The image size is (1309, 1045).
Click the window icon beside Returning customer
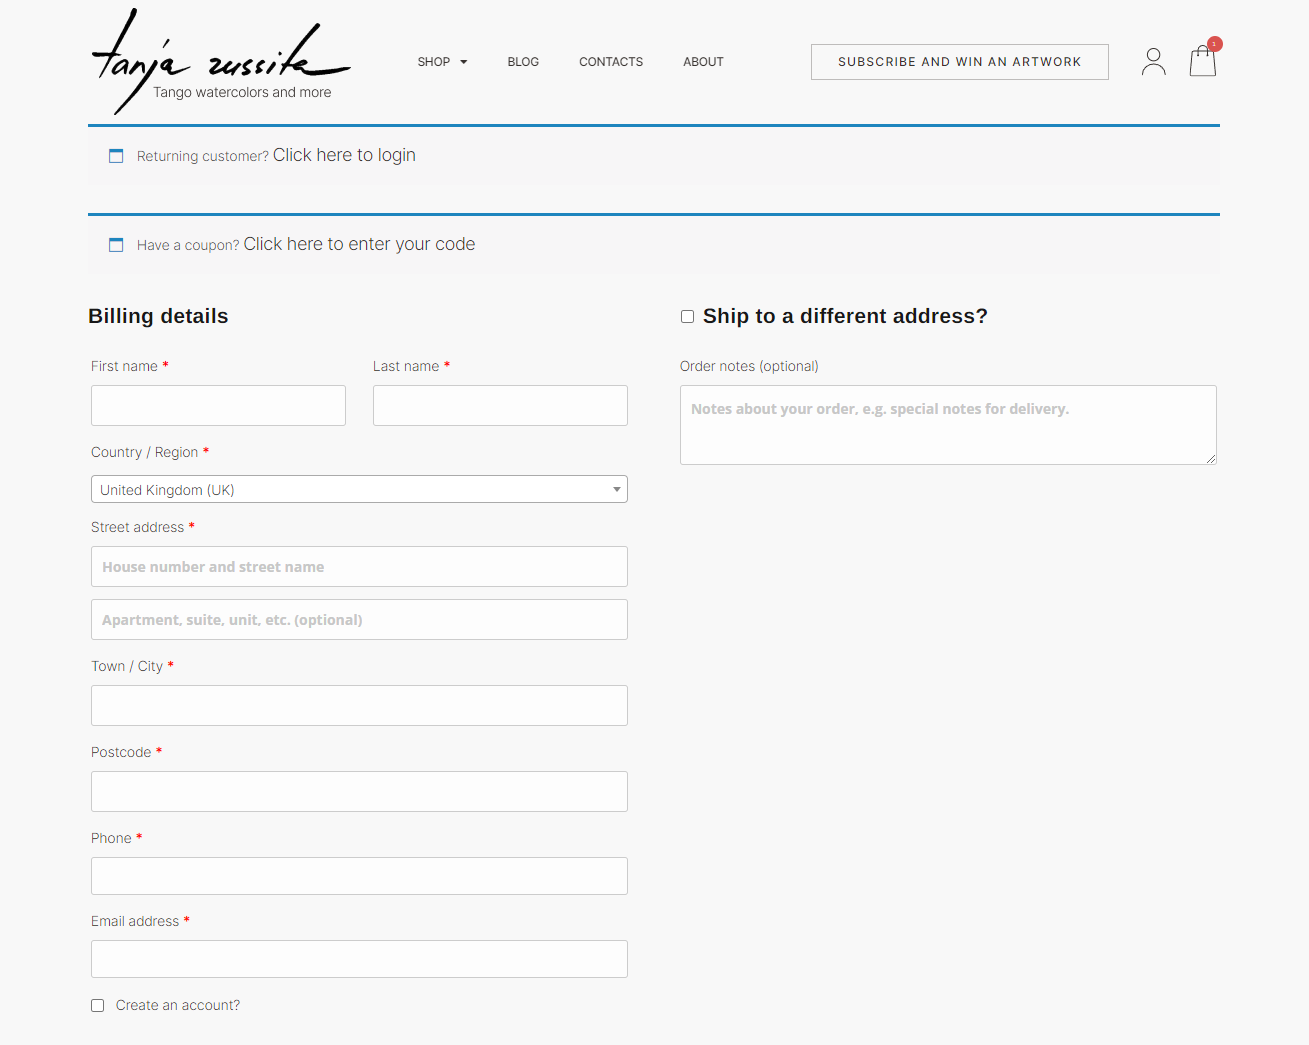[x=116, y=156]
